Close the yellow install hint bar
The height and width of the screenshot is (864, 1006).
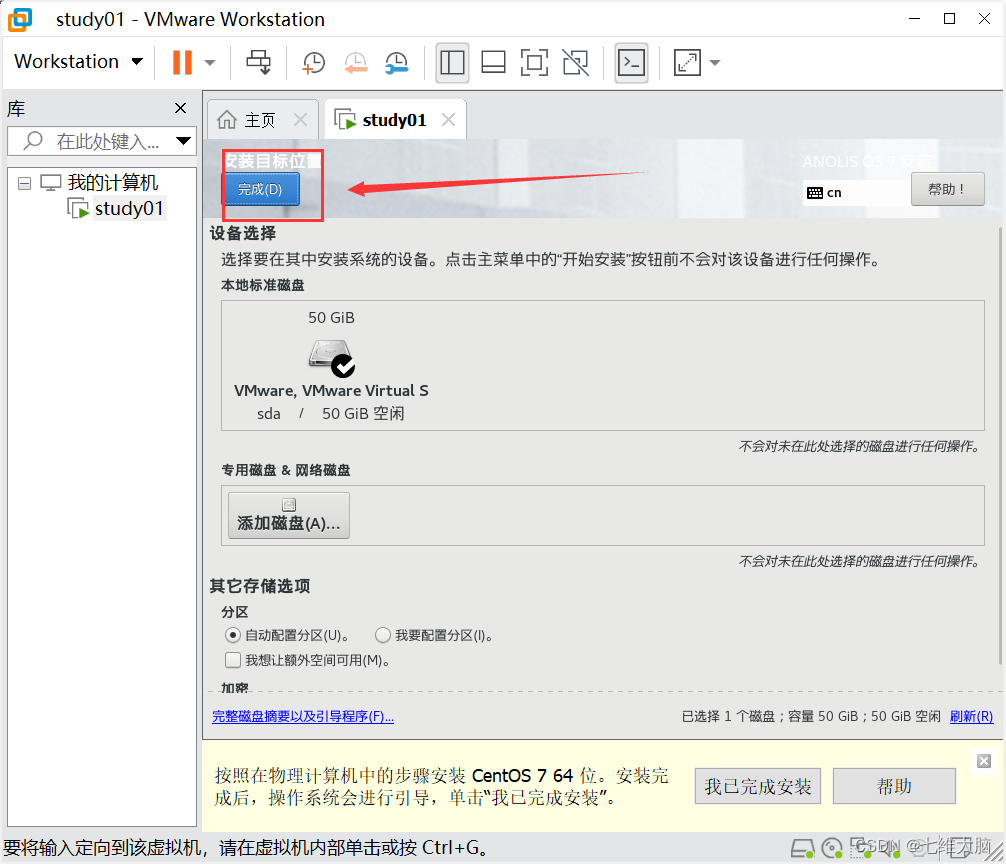[984, 761]
